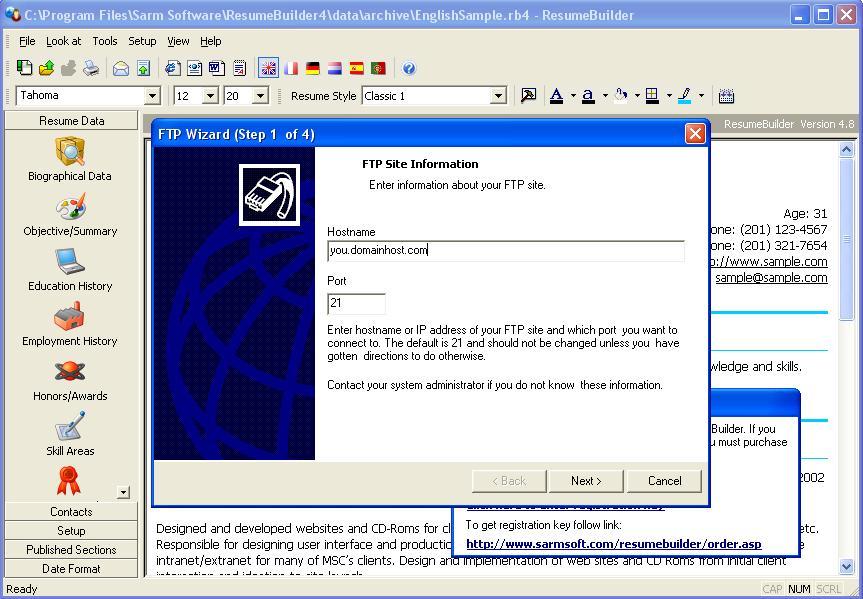Click the calendar margins icon at toolbar end
The height and width of the screenshot is (599, 863).
[727, 96]
